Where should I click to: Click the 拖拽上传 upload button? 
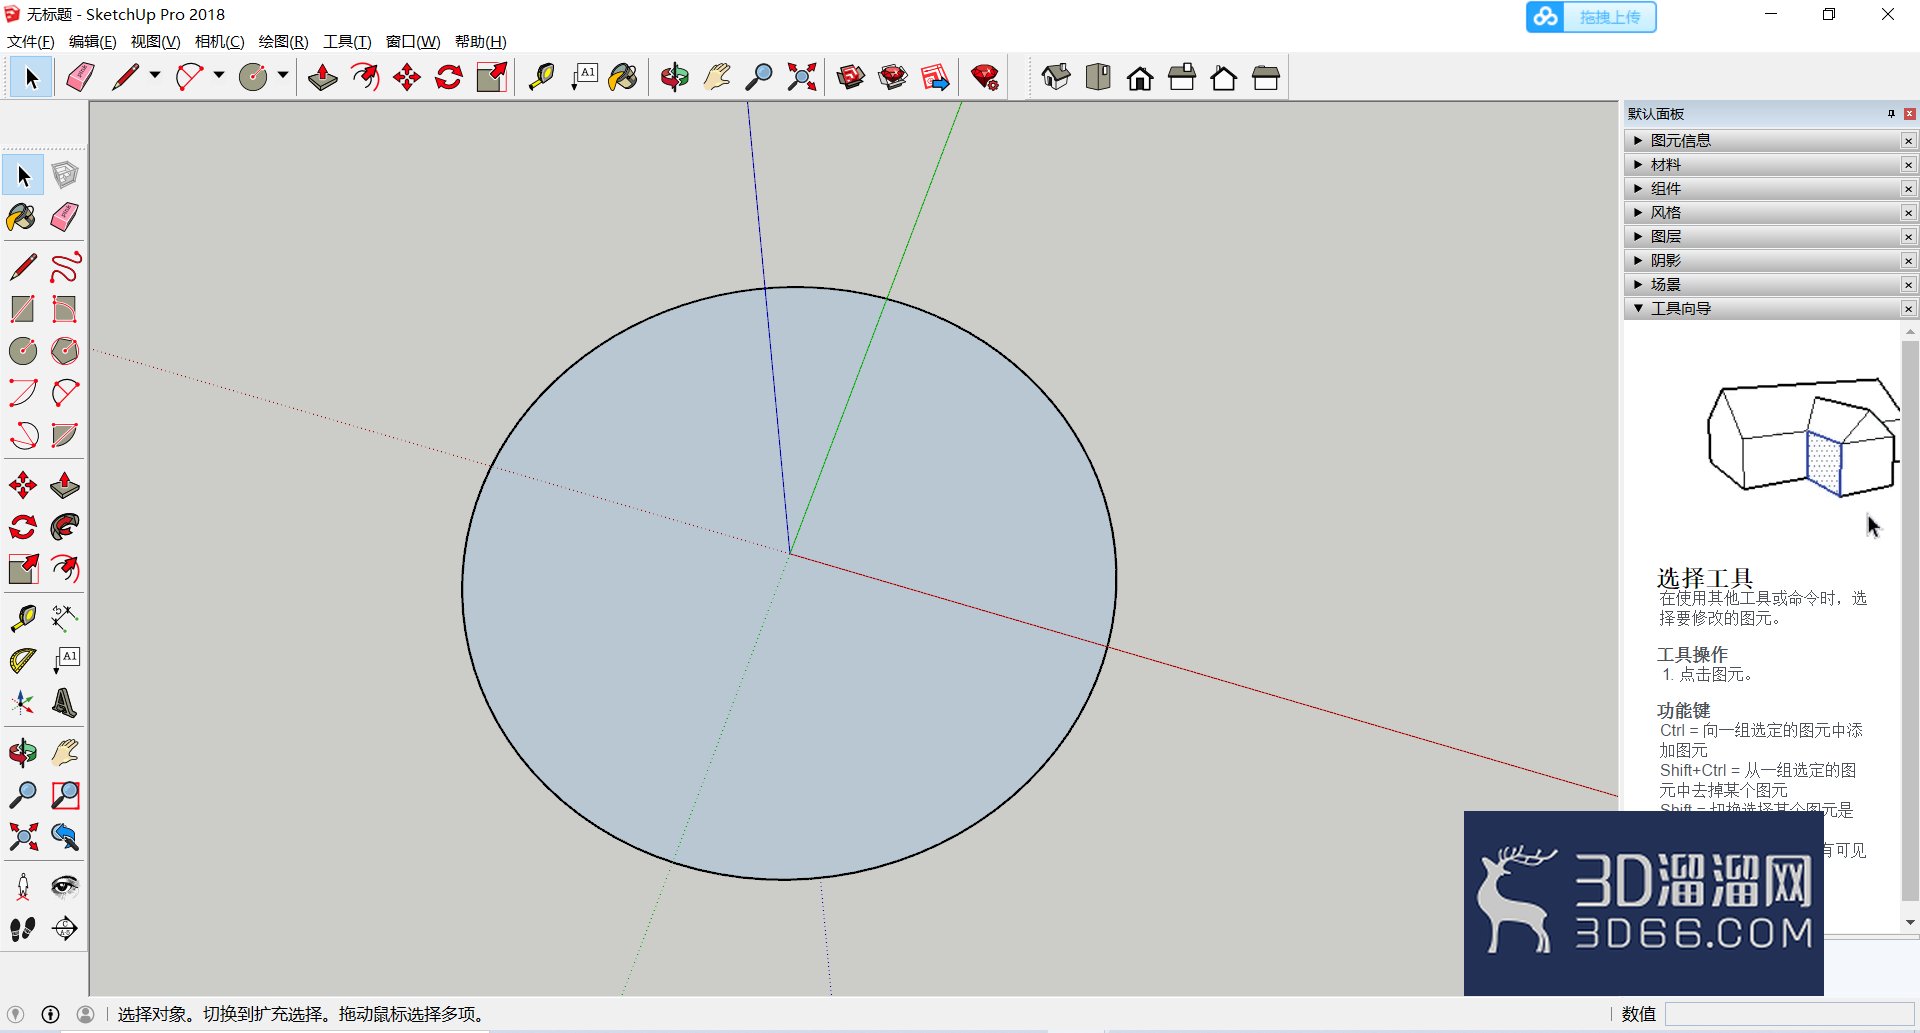tap(1591, 17)
